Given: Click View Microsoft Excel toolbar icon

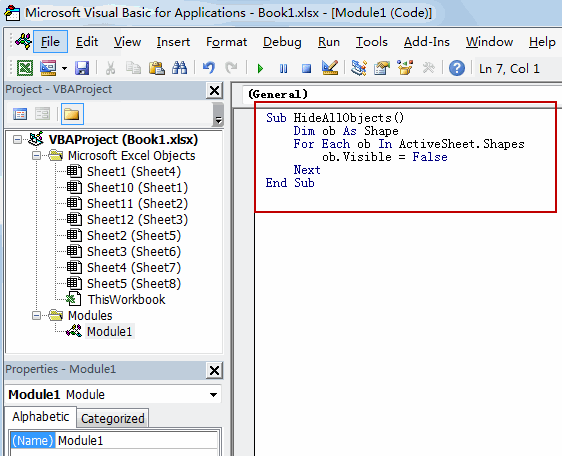Looking at the screenshot, I should pos(25,68).
